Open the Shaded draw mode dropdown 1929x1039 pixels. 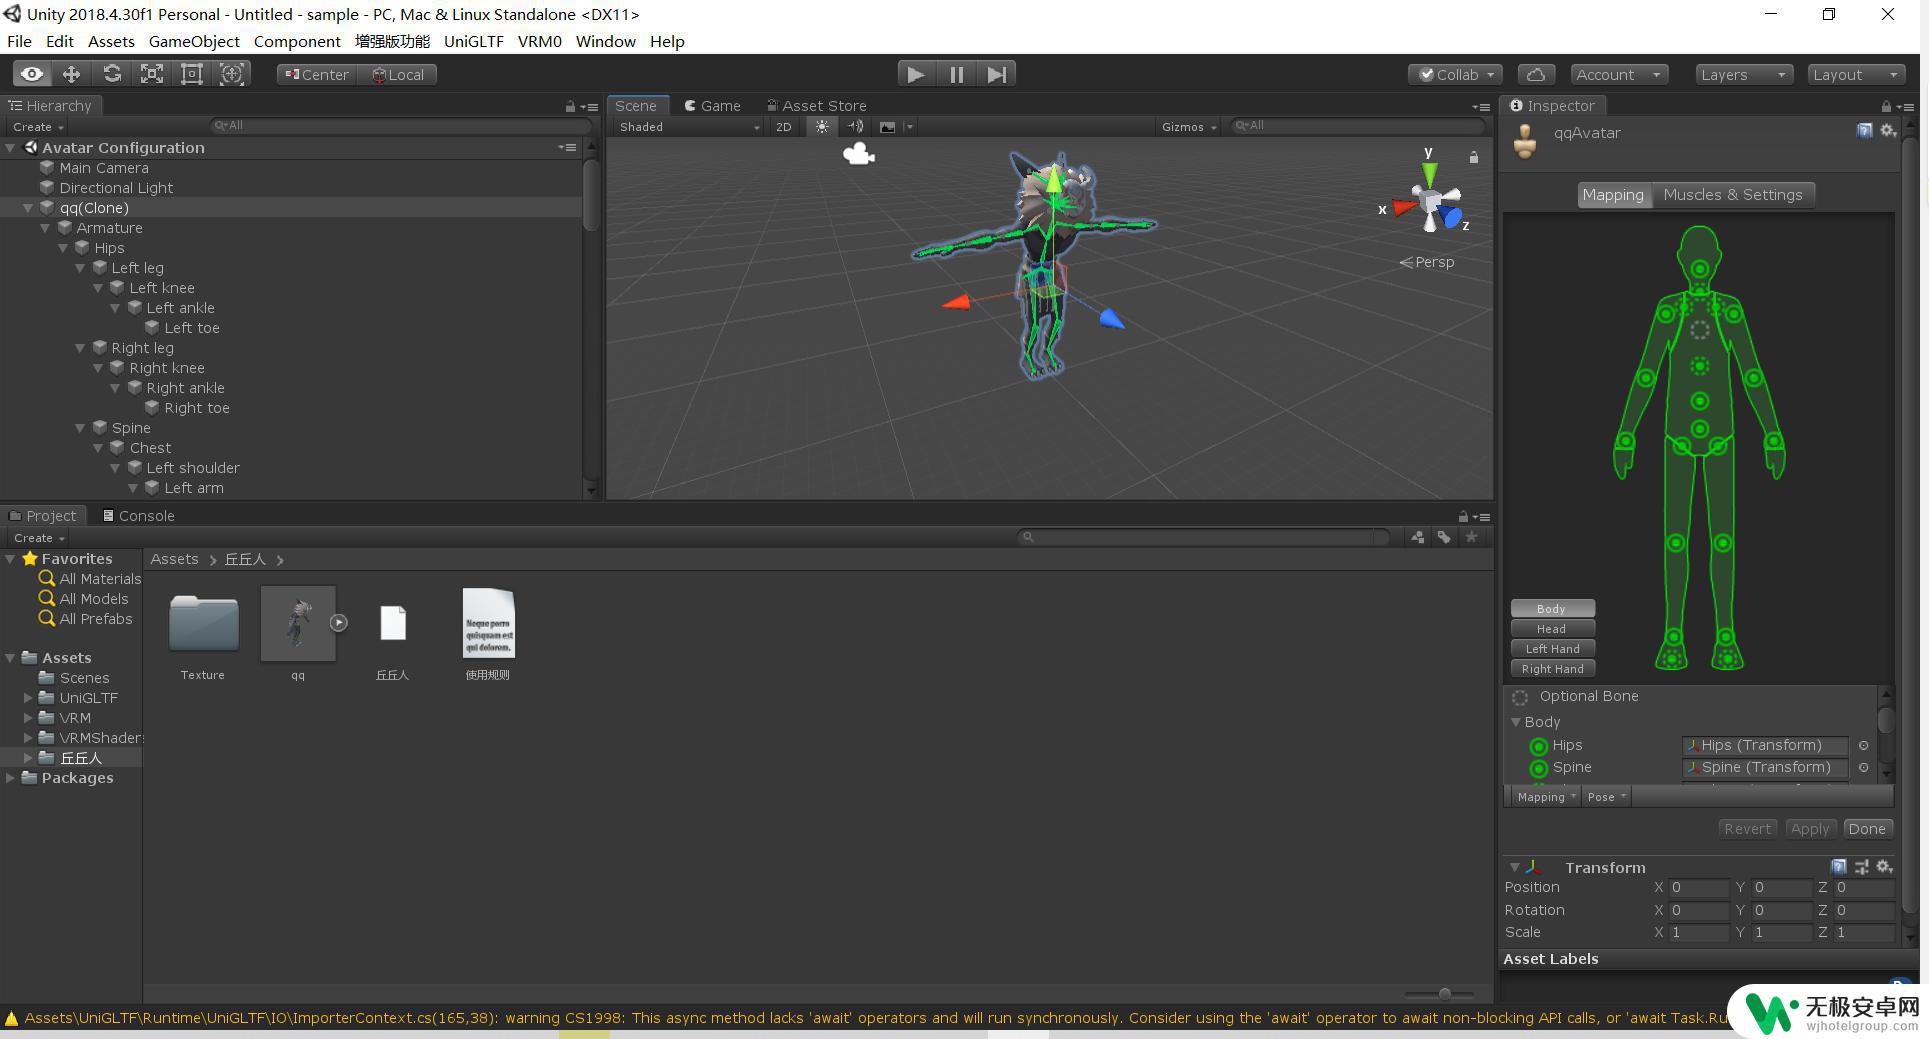pos(688,127)
